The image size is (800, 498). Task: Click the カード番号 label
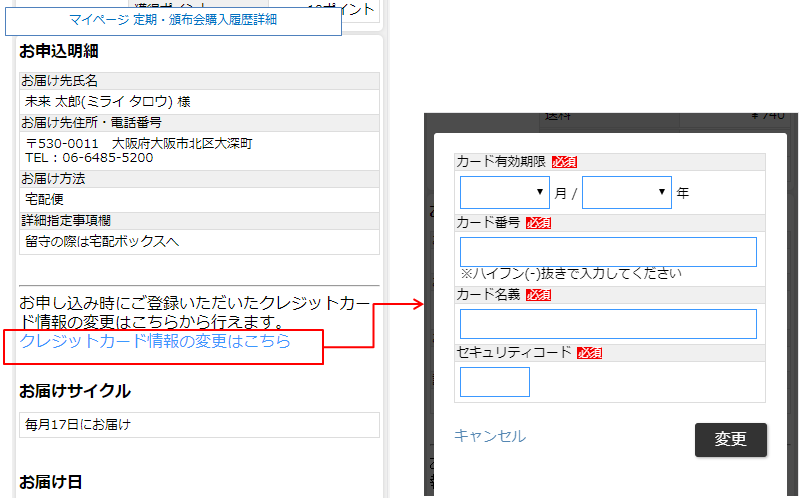[488, 222]
